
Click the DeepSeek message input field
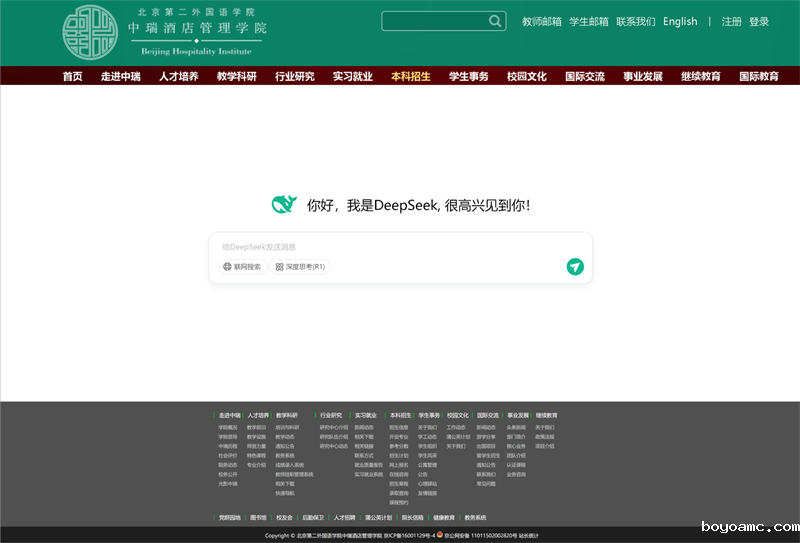pos(401,247)
